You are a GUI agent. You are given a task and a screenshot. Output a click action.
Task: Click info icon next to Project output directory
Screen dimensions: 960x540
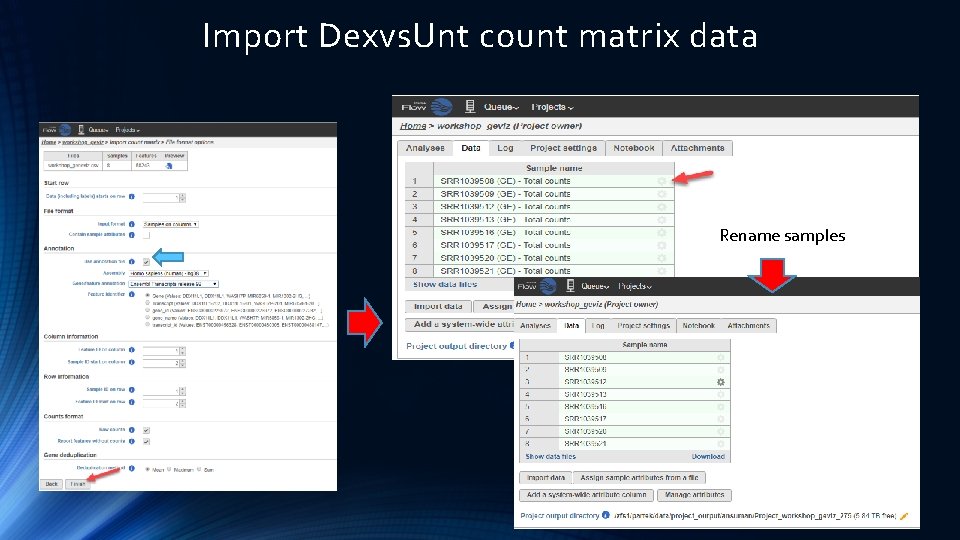[x=606, y=515]
